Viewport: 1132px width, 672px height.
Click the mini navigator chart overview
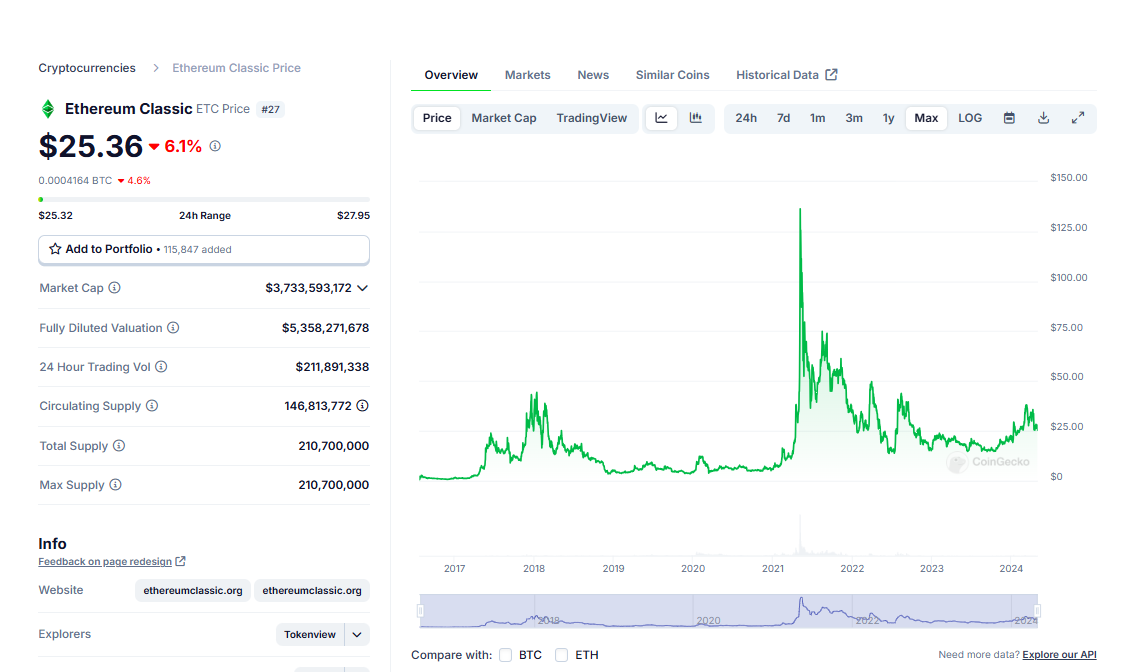(x=728, y=611)
